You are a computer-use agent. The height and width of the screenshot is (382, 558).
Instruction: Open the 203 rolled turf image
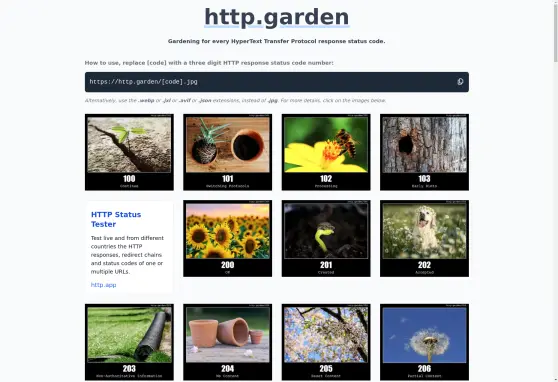click(x=129, y=342)
